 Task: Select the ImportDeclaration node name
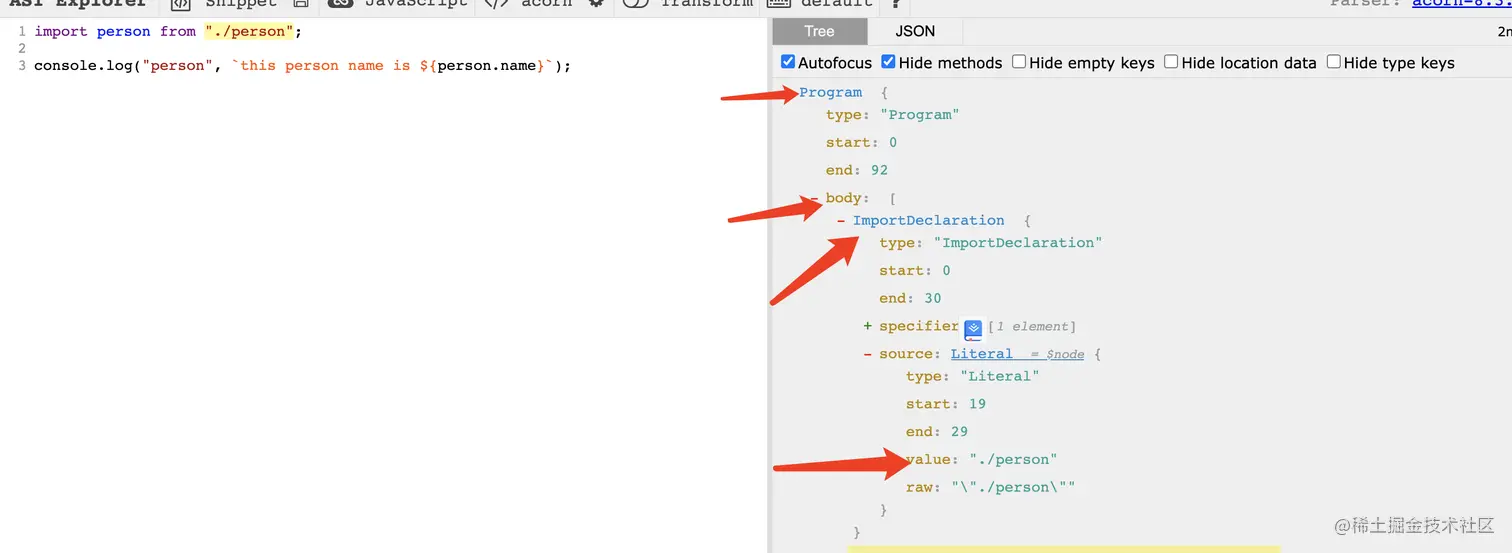(929, 221)
